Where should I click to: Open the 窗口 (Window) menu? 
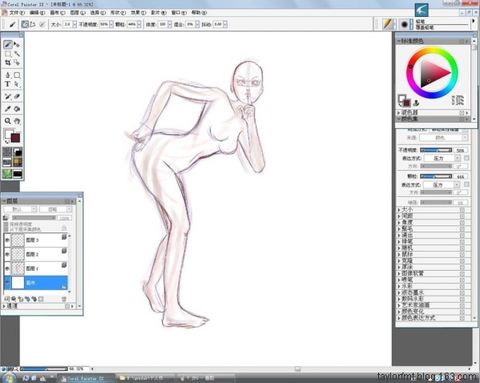coord(179,13)
